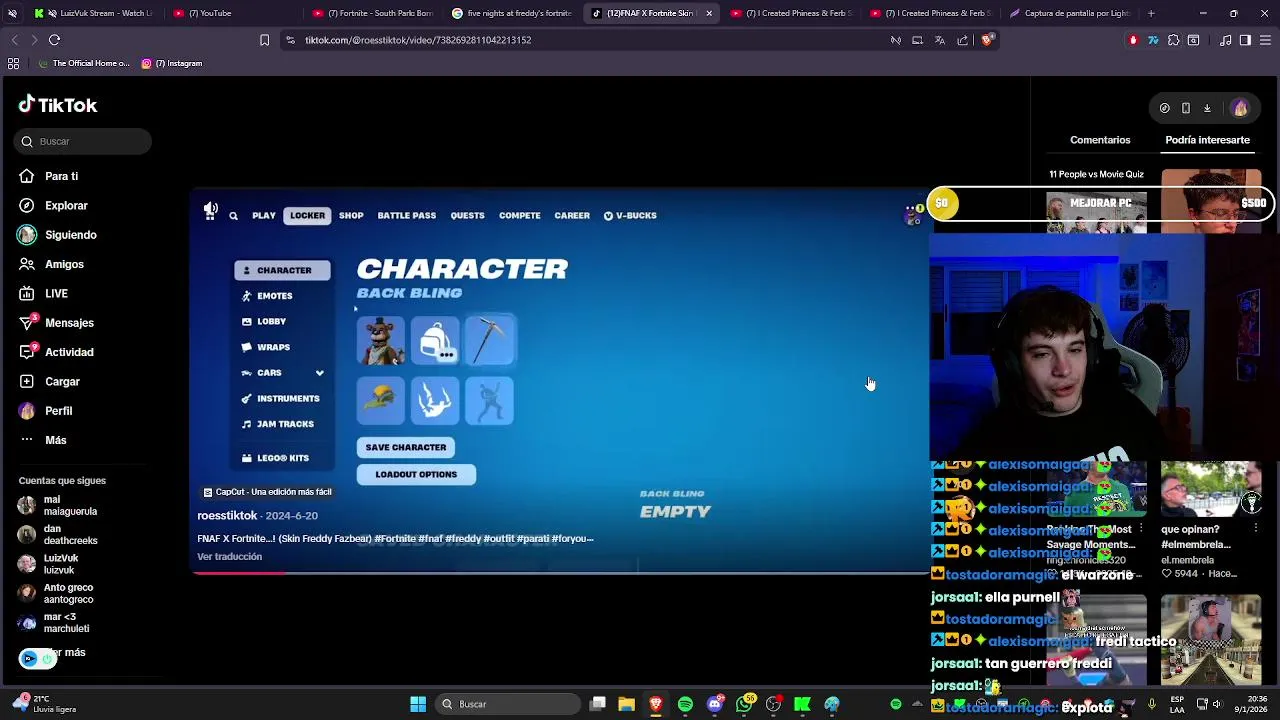Viewport: 1280px width, 720px height.
Task: Open the browser hamburger main menu
Action: (1265, 40)
